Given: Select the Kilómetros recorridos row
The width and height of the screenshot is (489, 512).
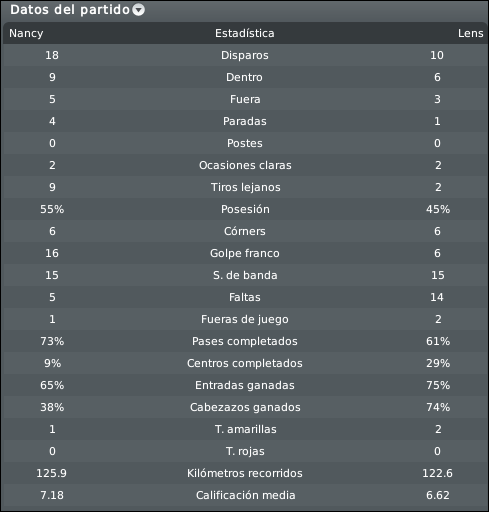Looking at the screenshot, I should [x=245, y=473].
